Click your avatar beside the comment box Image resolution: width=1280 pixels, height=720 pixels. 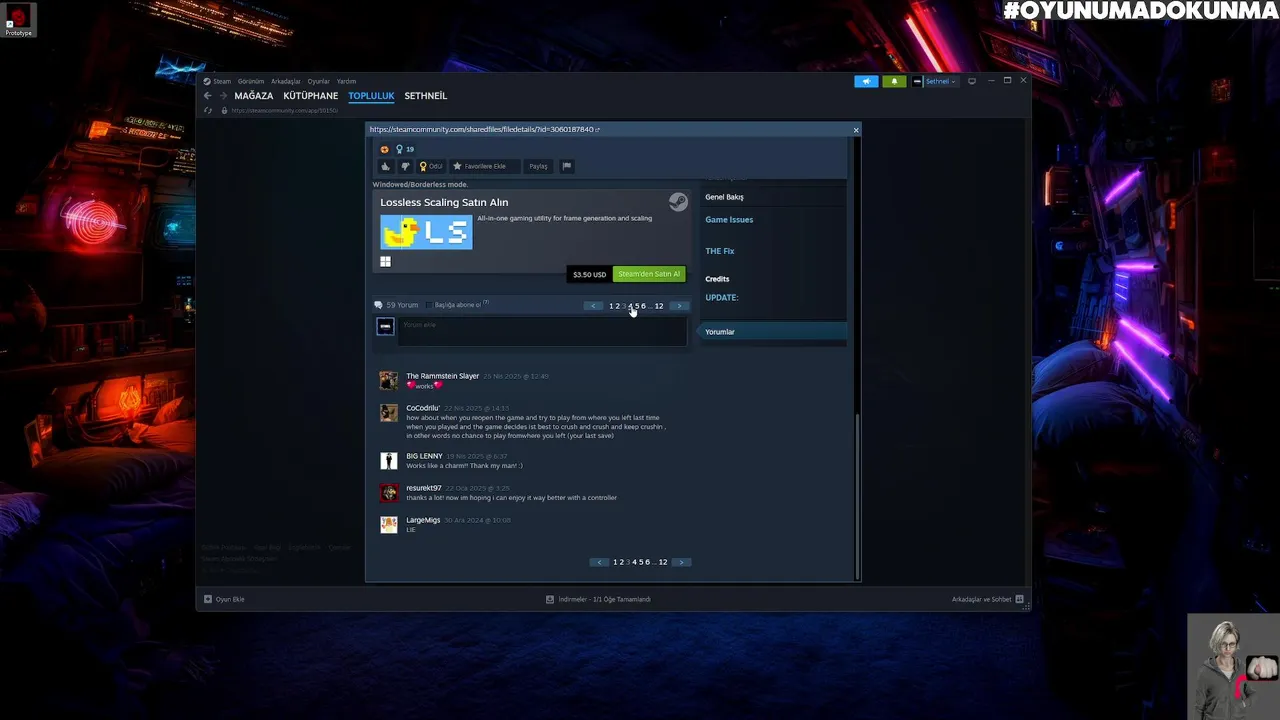click(385, 327)
